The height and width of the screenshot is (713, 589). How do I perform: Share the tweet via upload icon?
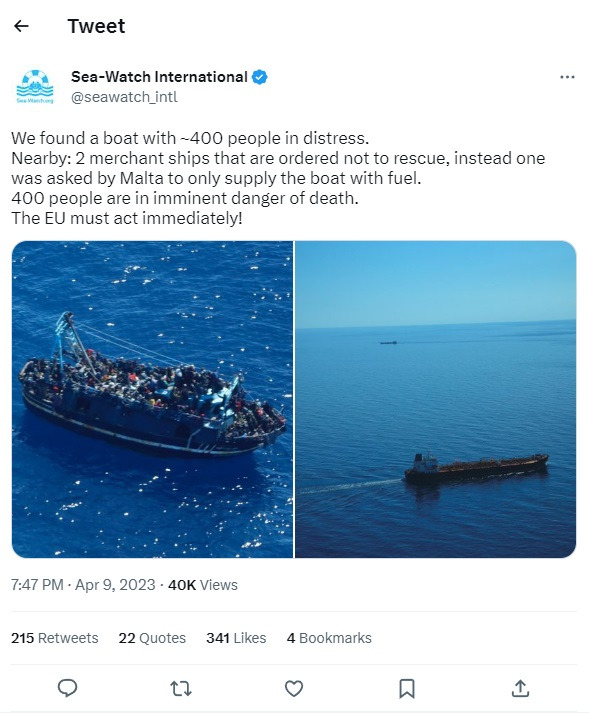520,688
